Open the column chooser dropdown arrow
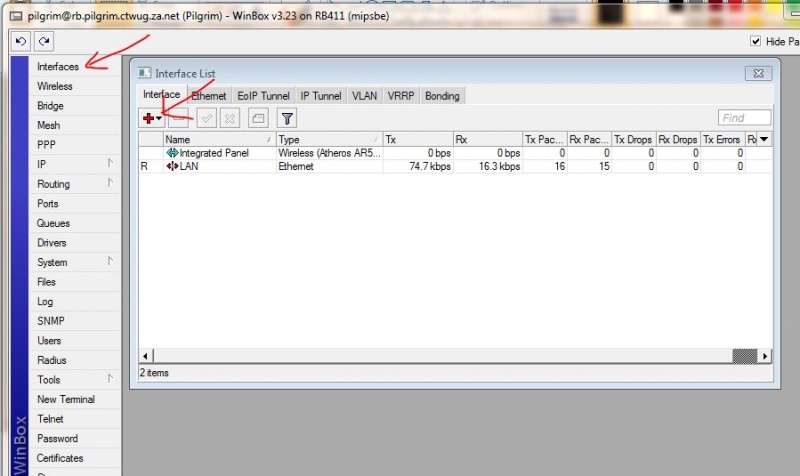This screenshot has width=800, height=476. (764, 139)
